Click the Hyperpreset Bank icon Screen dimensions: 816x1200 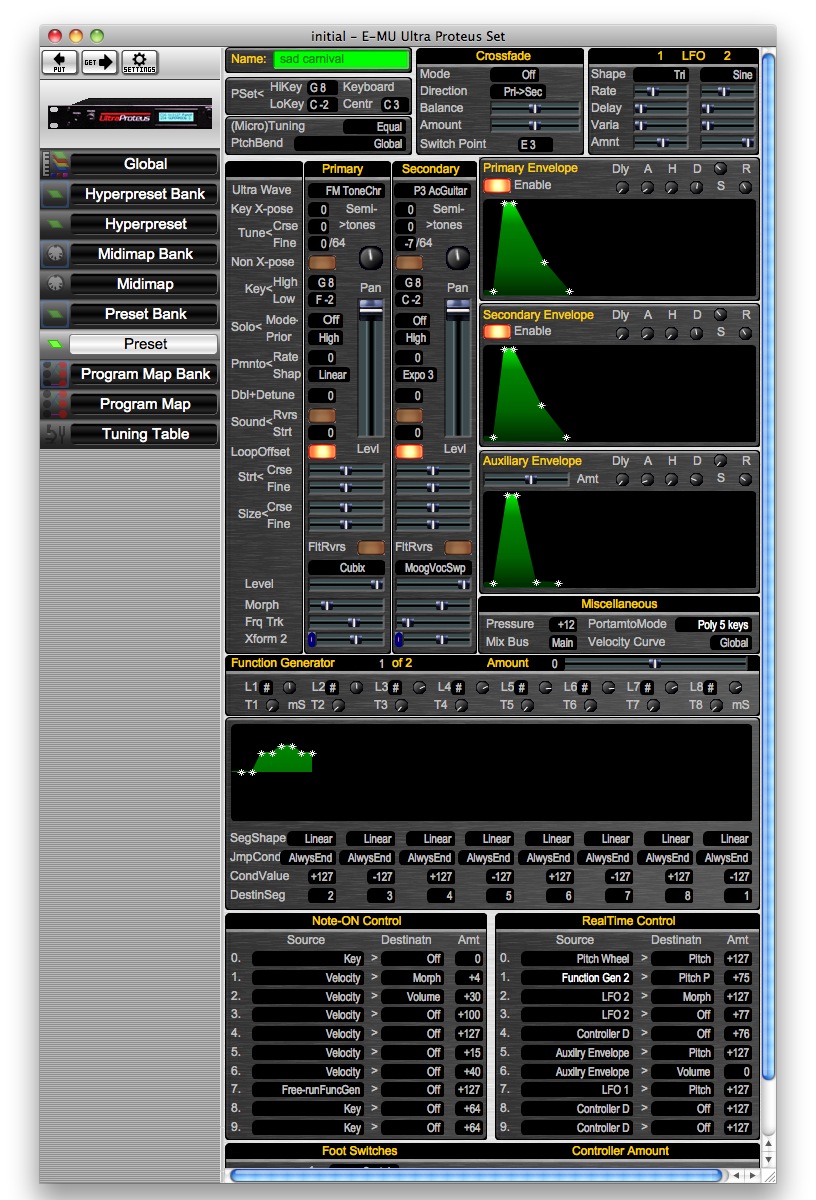(x=55, y=194)
